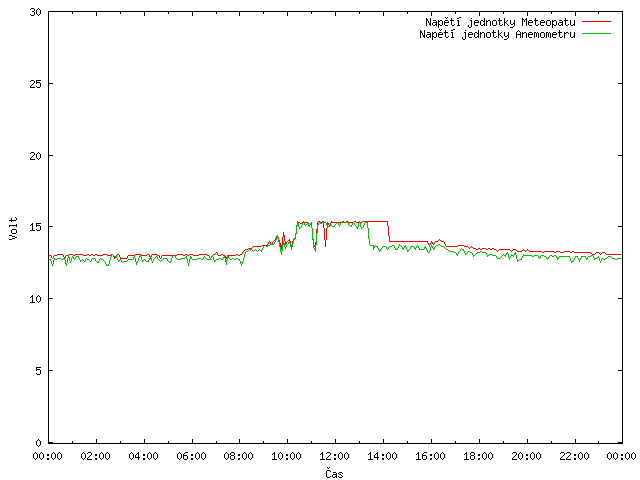Screen dimensions: 640x480
Task: Click the y-axis label 5
Action: tap(38, 371)
